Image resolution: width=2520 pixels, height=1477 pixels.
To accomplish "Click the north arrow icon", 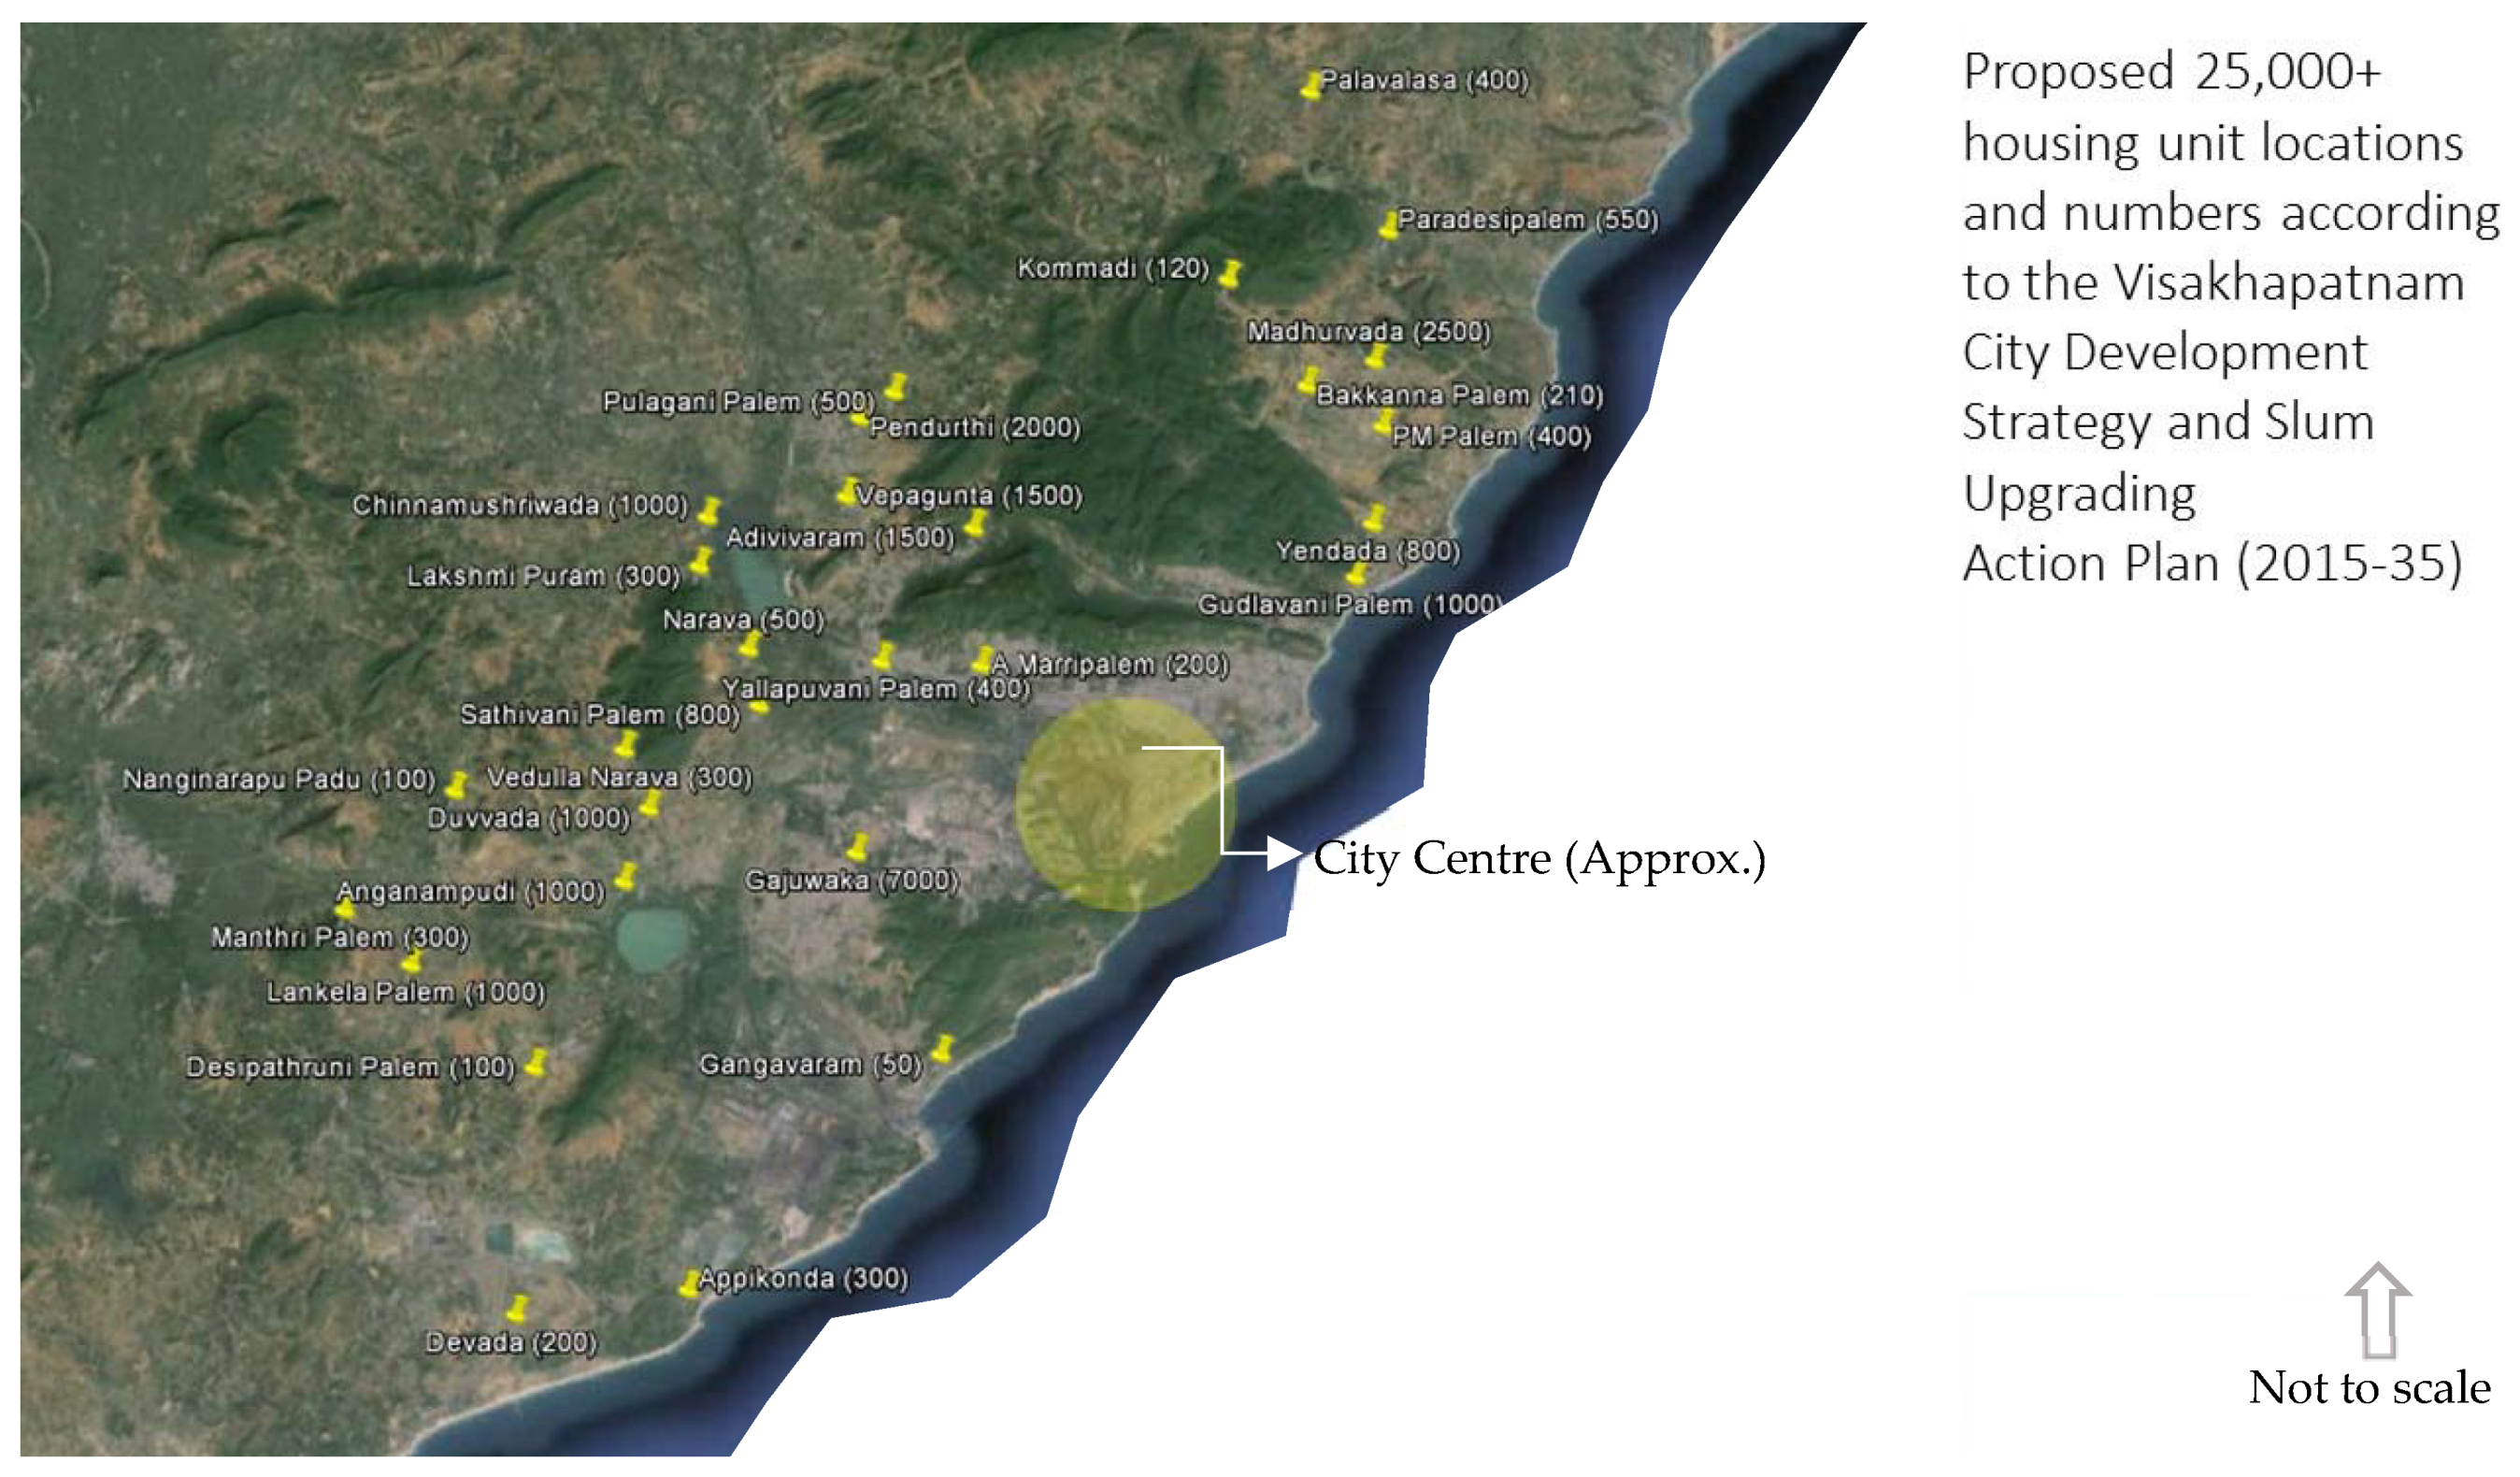I will (2378, 1311).
